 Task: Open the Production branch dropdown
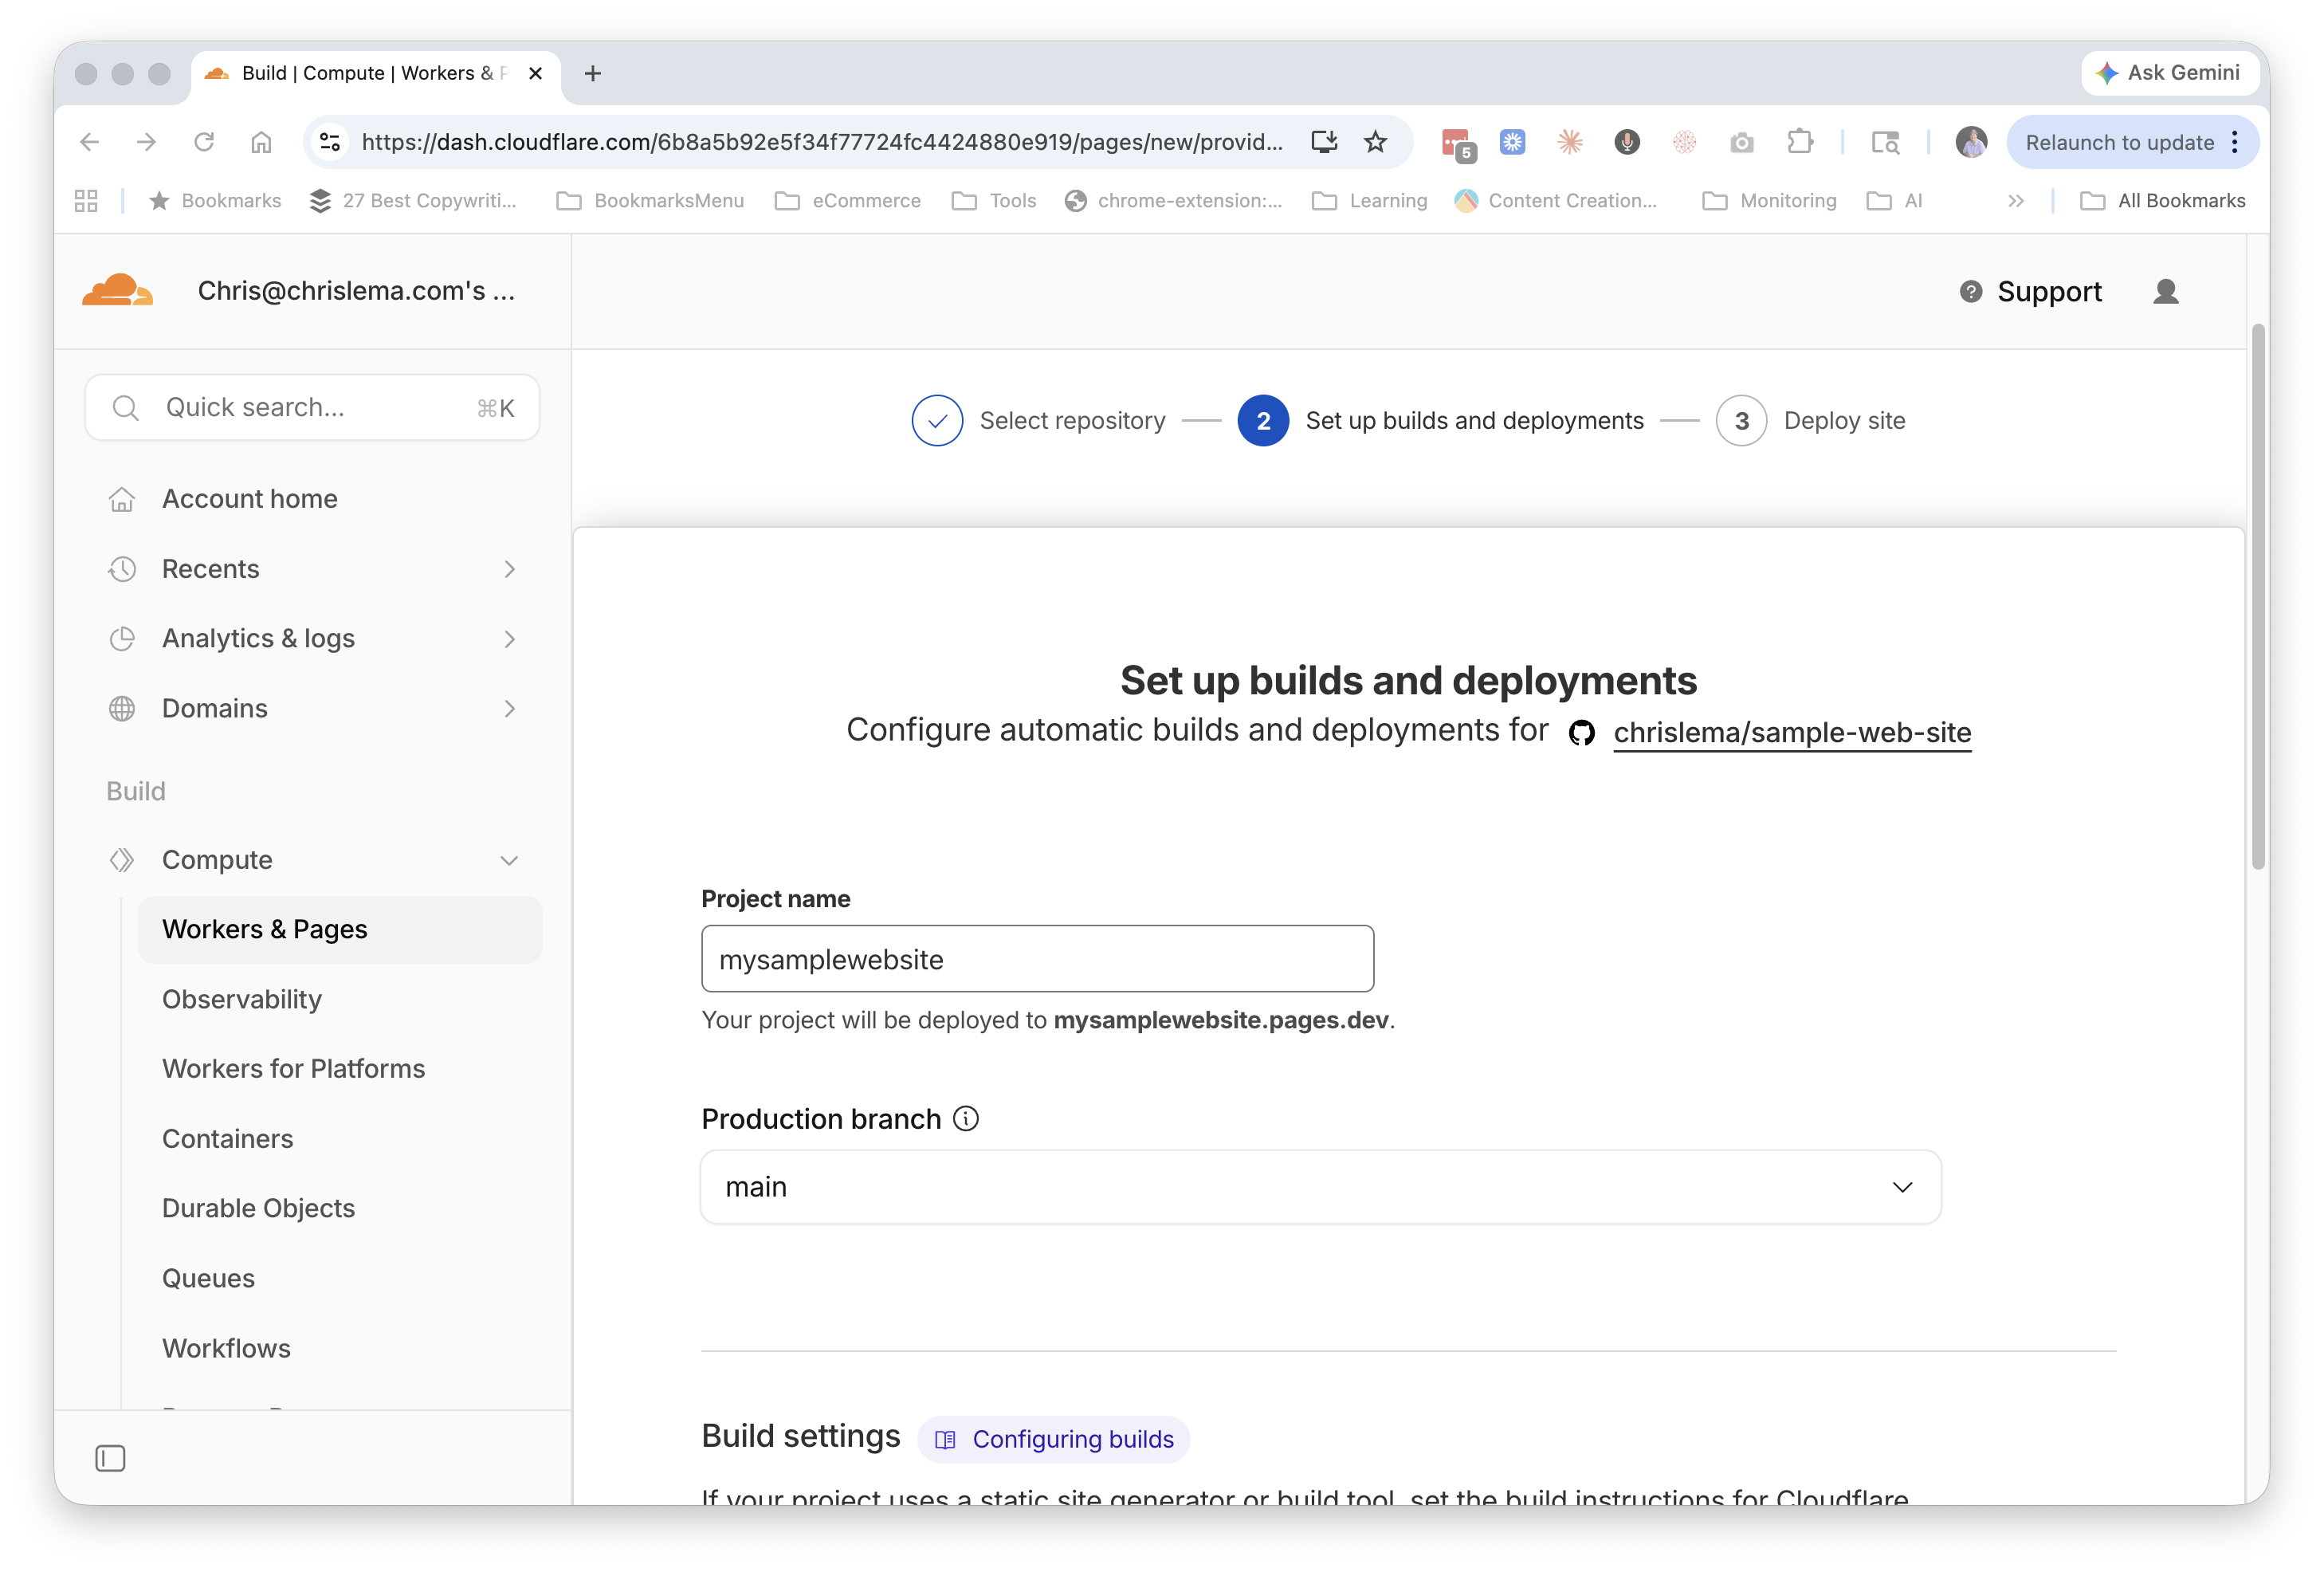click(1320, 1187)
